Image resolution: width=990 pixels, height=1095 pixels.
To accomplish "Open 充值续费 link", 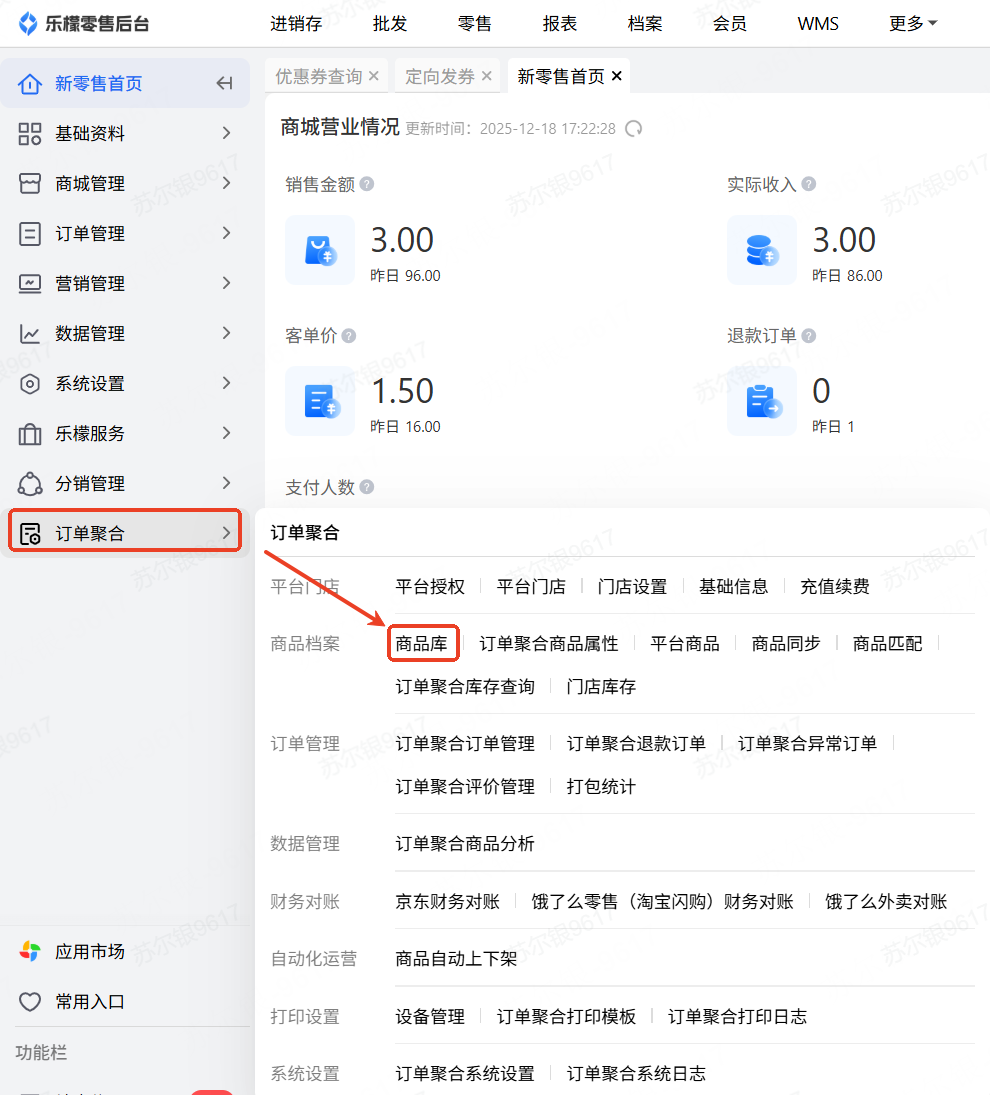I will point(835,586).
